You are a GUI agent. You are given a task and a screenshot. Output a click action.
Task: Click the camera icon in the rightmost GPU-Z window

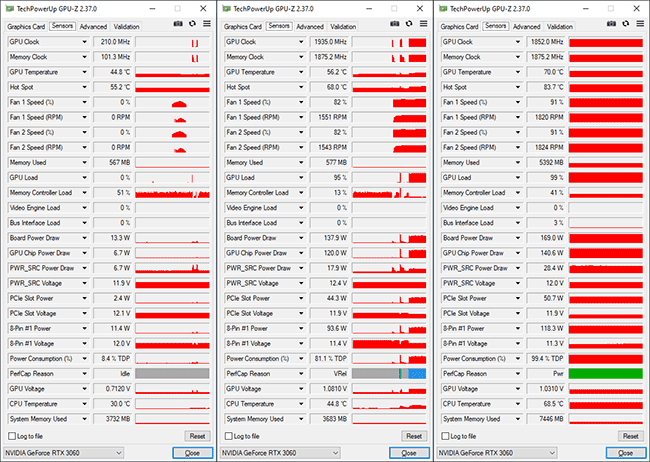tap(610, 26)
